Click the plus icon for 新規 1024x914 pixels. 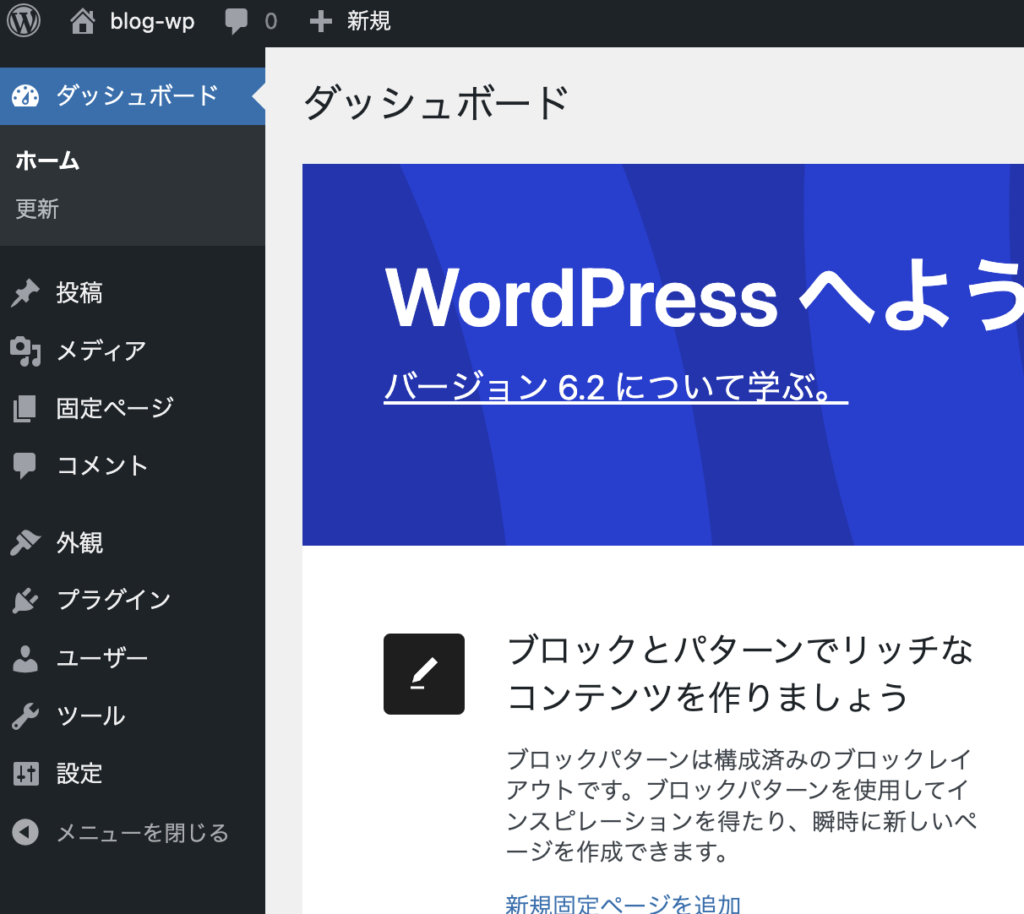(x=321, y=22)
